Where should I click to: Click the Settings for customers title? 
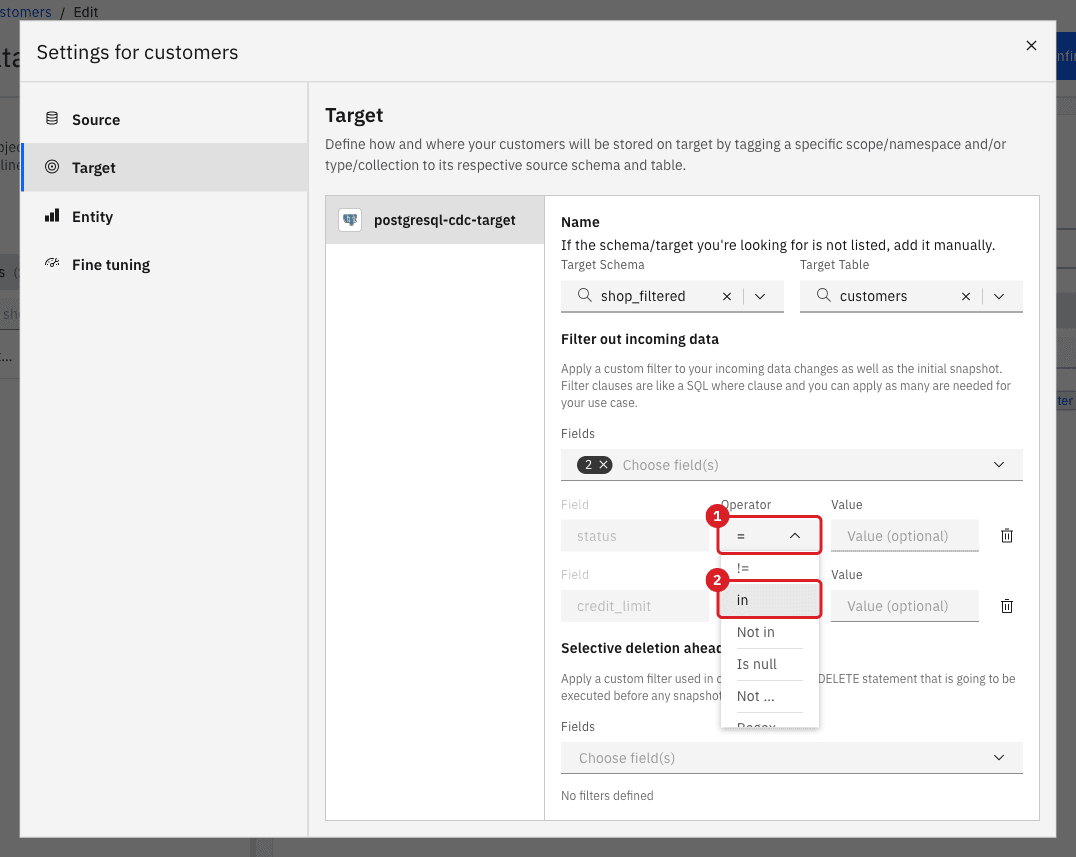tap(137, 52)
